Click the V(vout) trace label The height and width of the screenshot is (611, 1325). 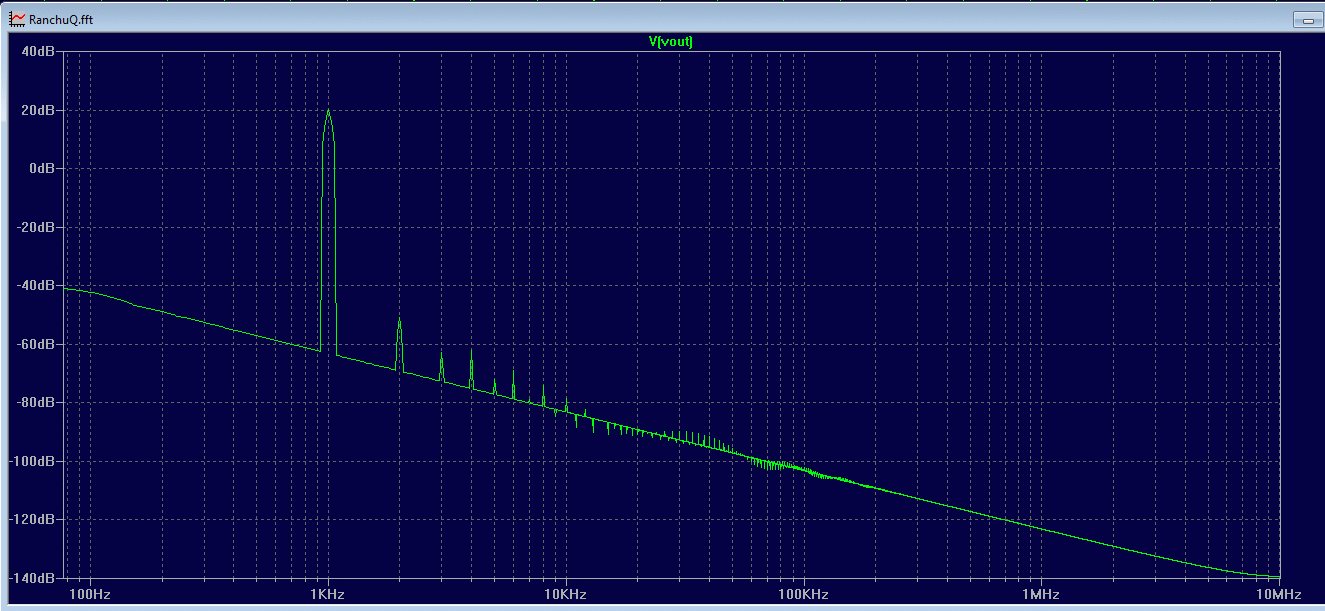(x=671, y=41)
